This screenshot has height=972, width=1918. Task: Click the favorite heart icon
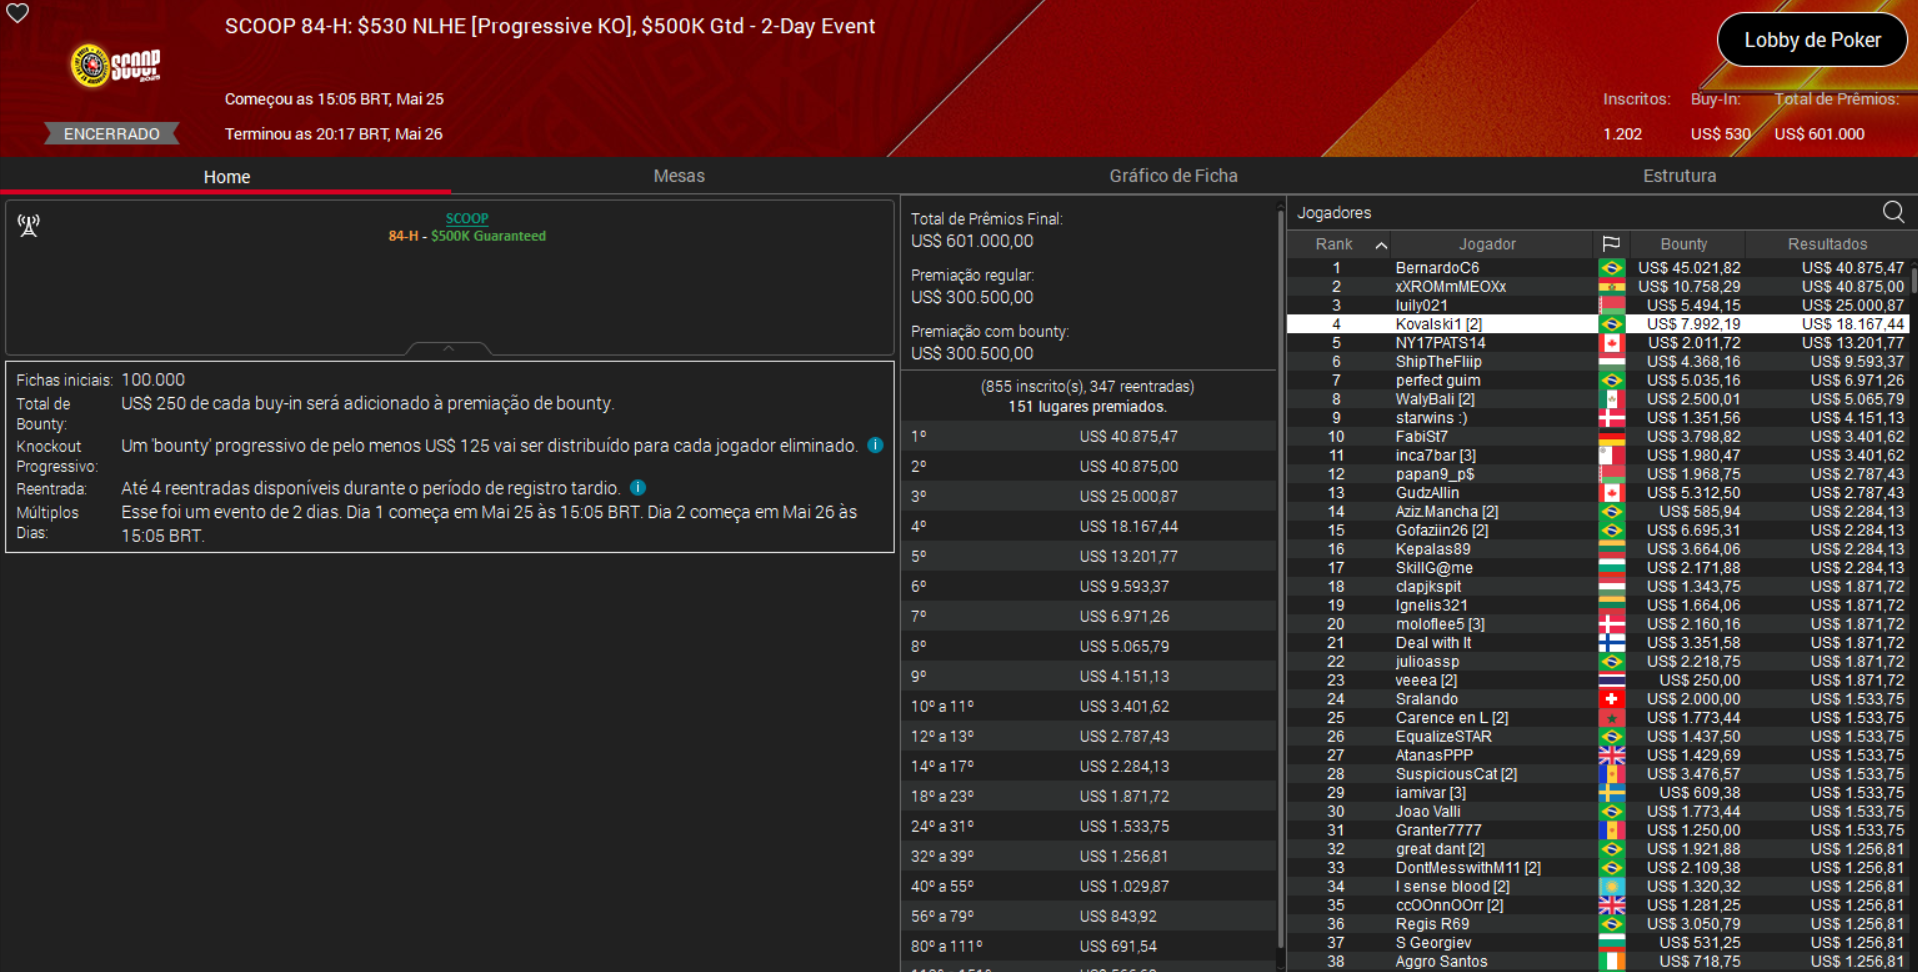coord(18,13)
